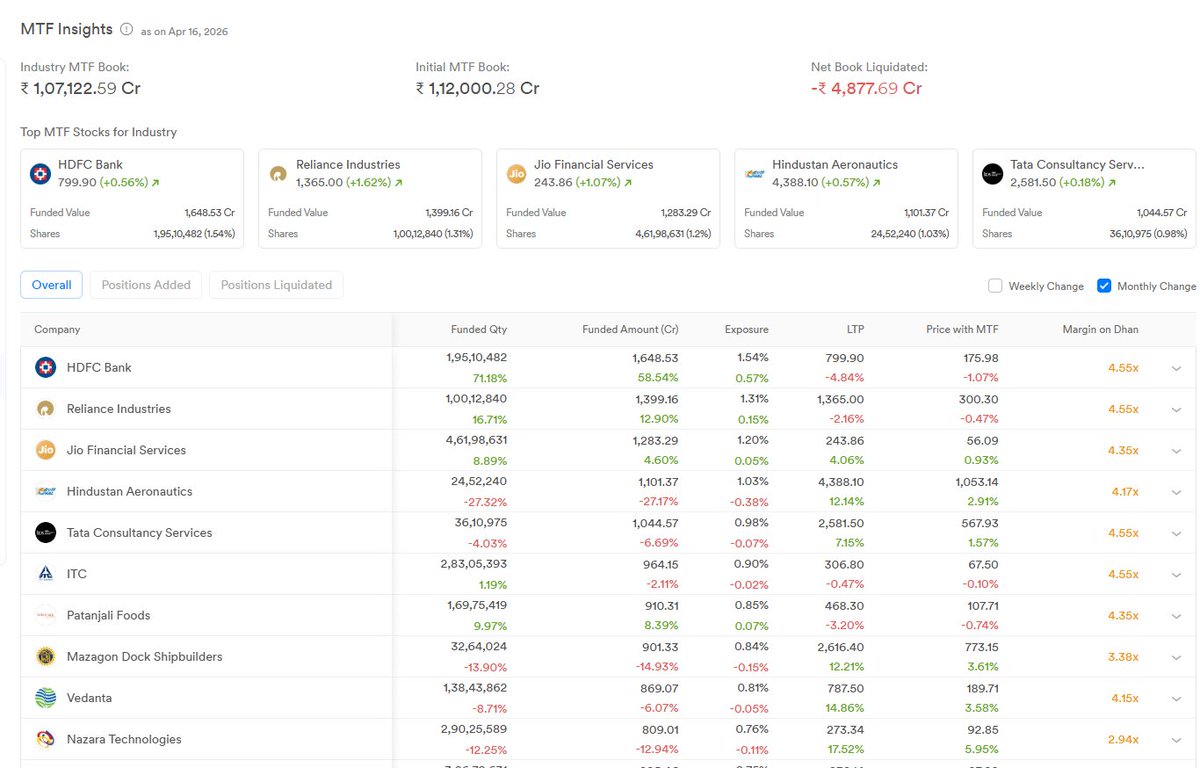Expand the Patanjali Foods row chevron
1200x768 pixels.
click(x=1176, y=616)
